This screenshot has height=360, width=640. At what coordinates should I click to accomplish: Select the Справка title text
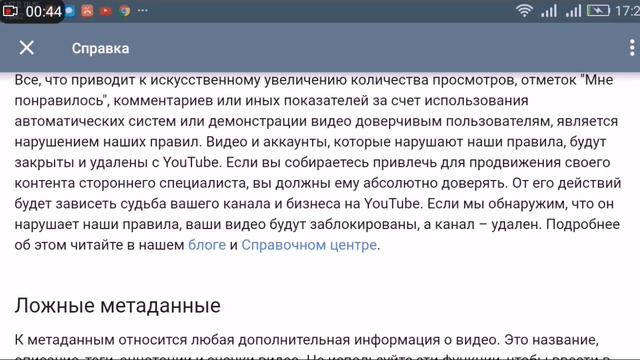(100, 48)
